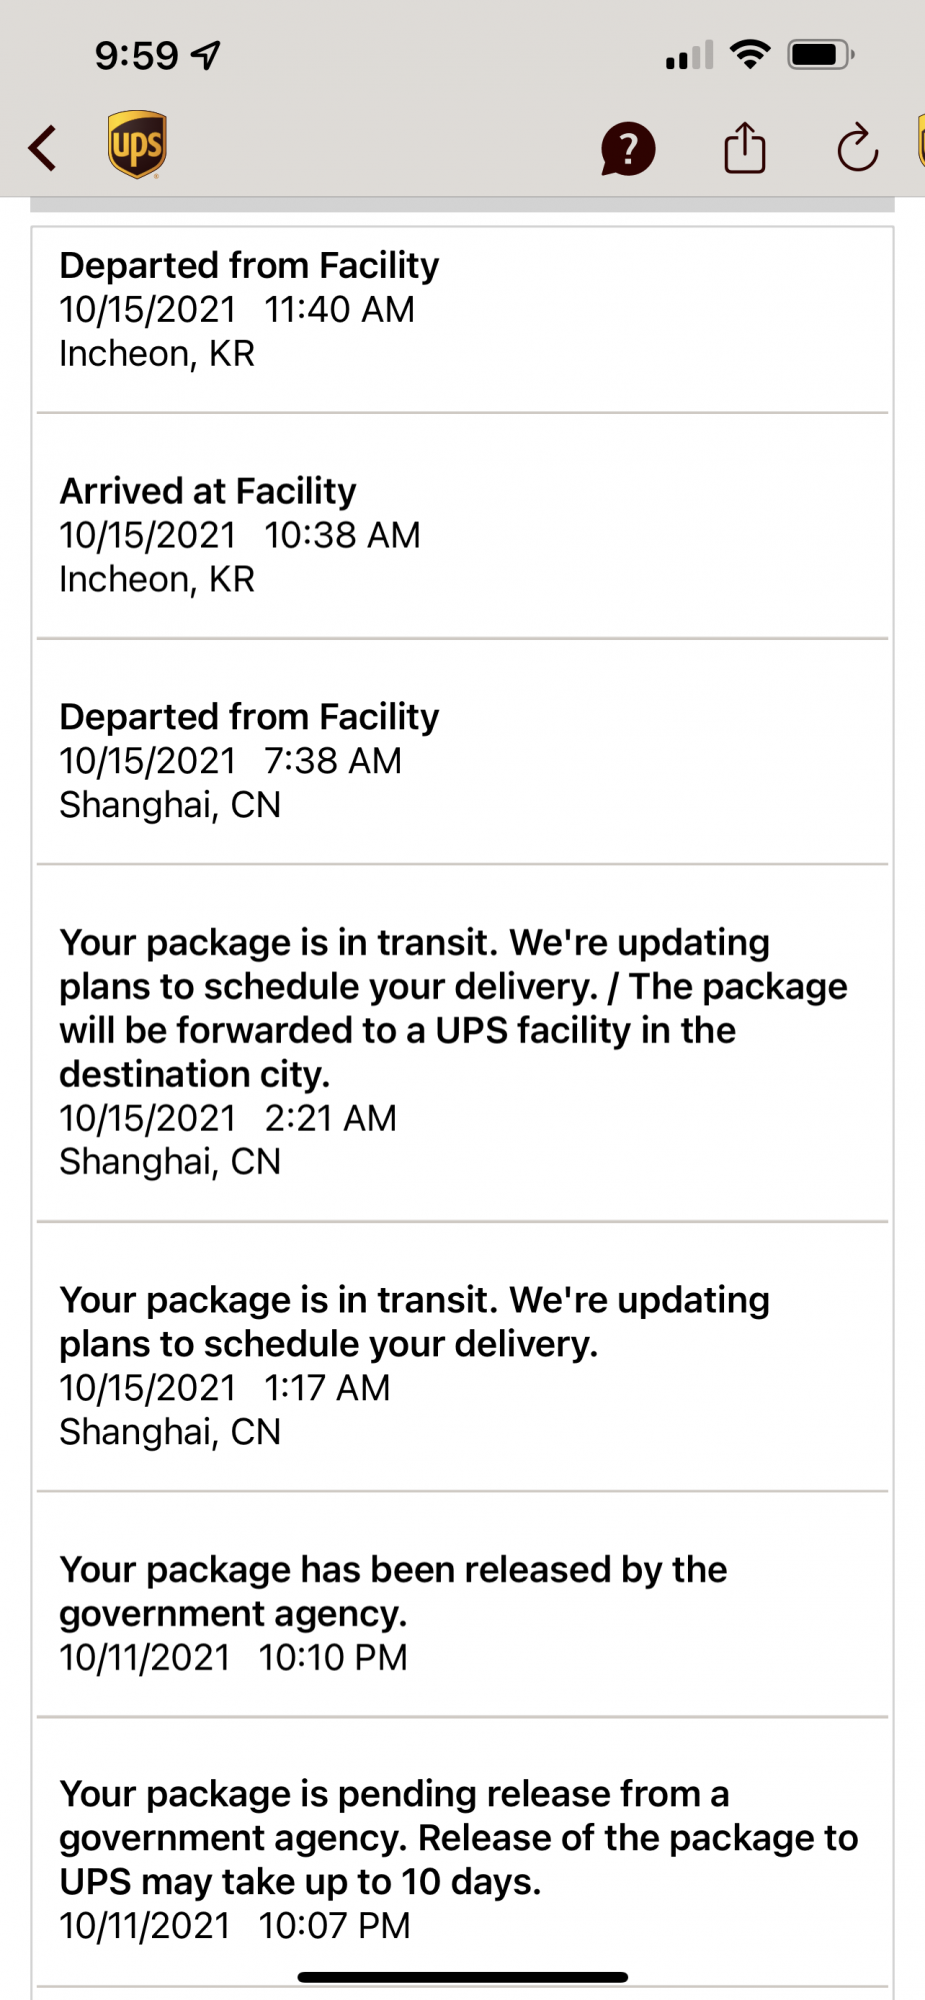Tap the back arrow icon
The image size is (925, 2000).
point(43,149)
